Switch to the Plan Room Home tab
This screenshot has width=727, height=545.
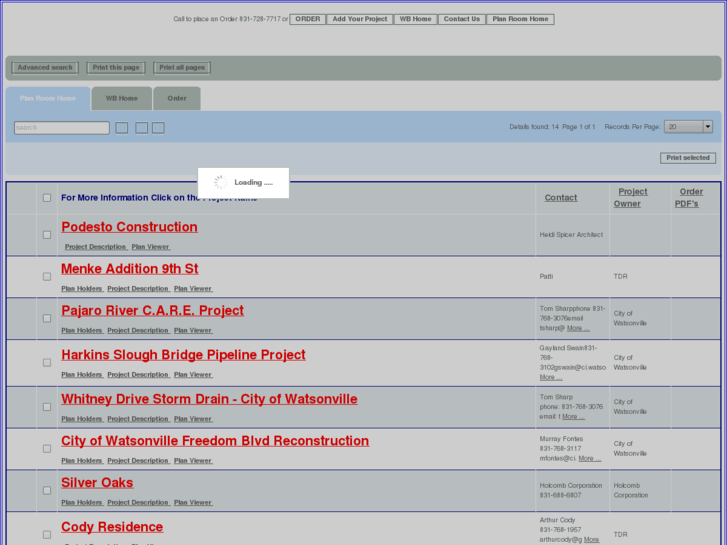tap(48, 98)
